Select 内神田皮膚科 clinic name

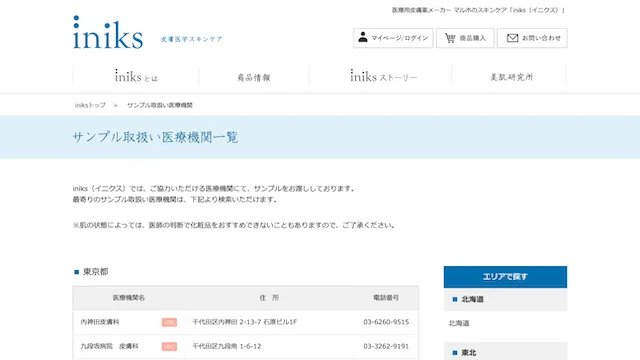click(100, 322)
